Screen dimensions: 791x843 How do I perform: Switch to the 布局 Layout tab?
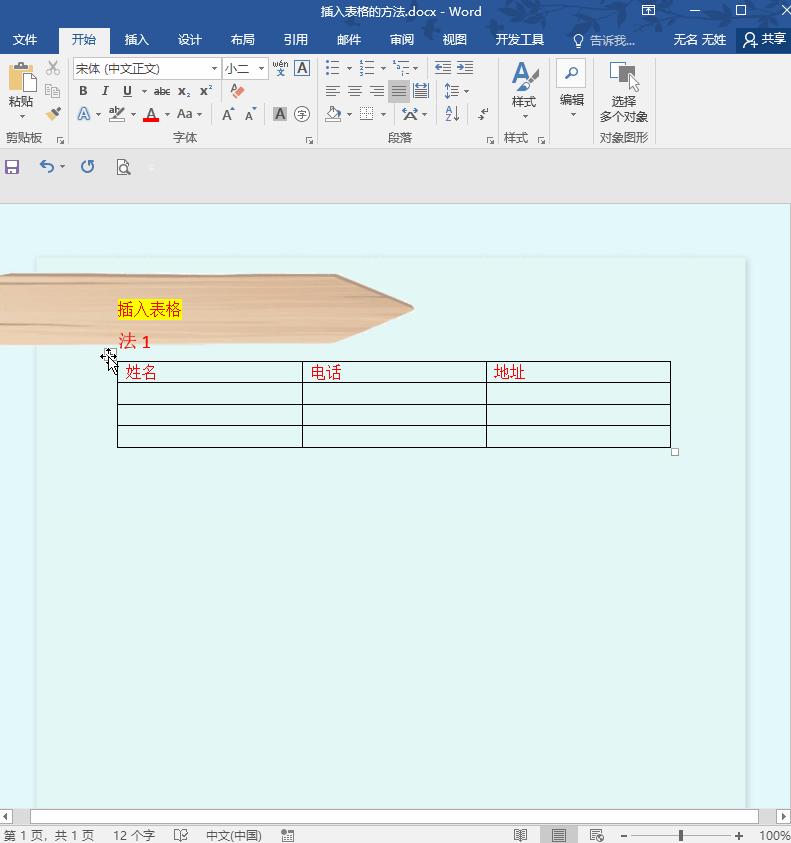pyautogui.click(x=243, y=40)
